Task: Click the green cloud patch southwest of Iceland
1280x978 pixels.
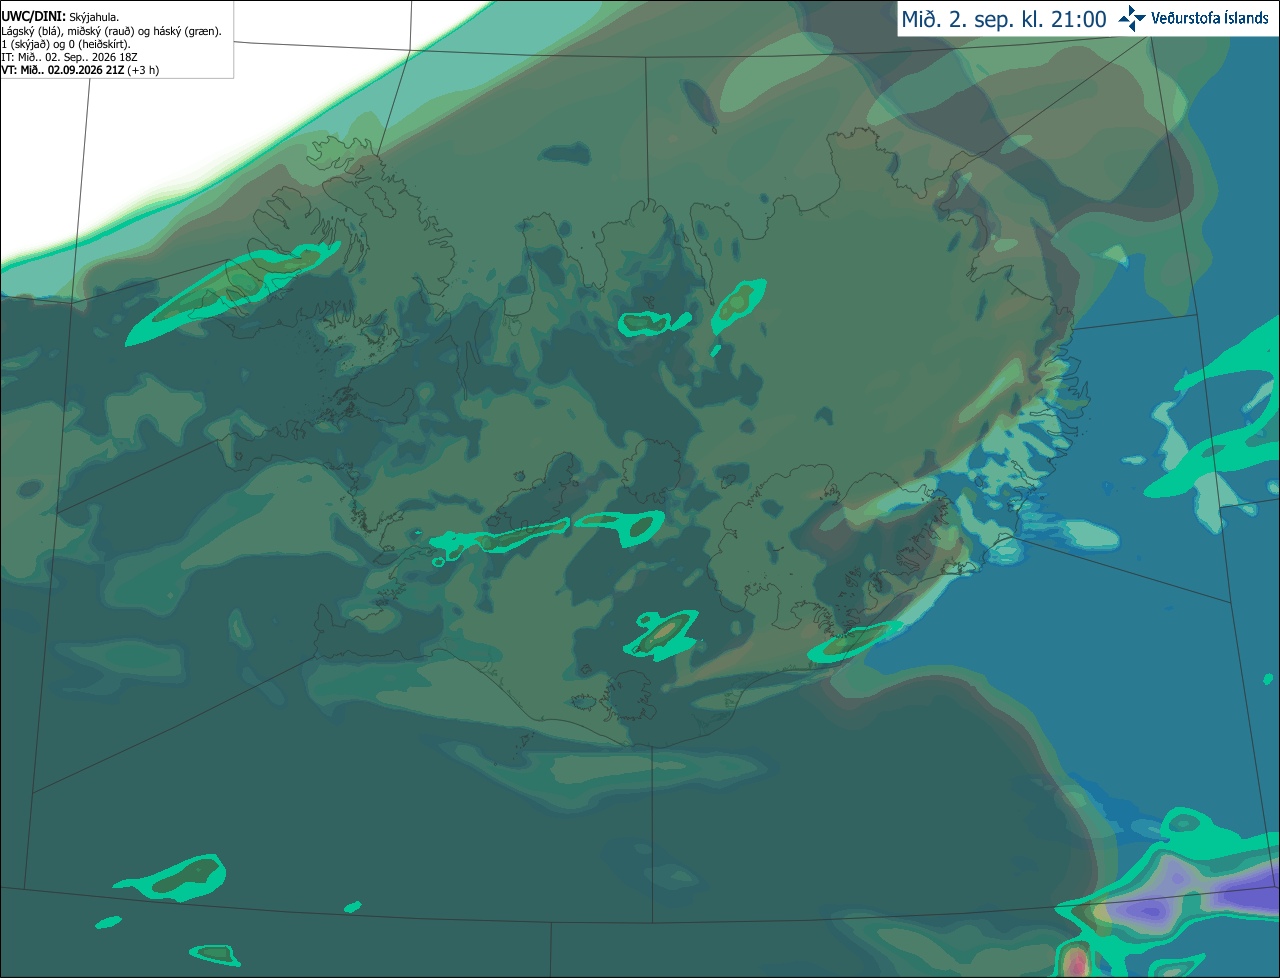Action: [172, 876]
